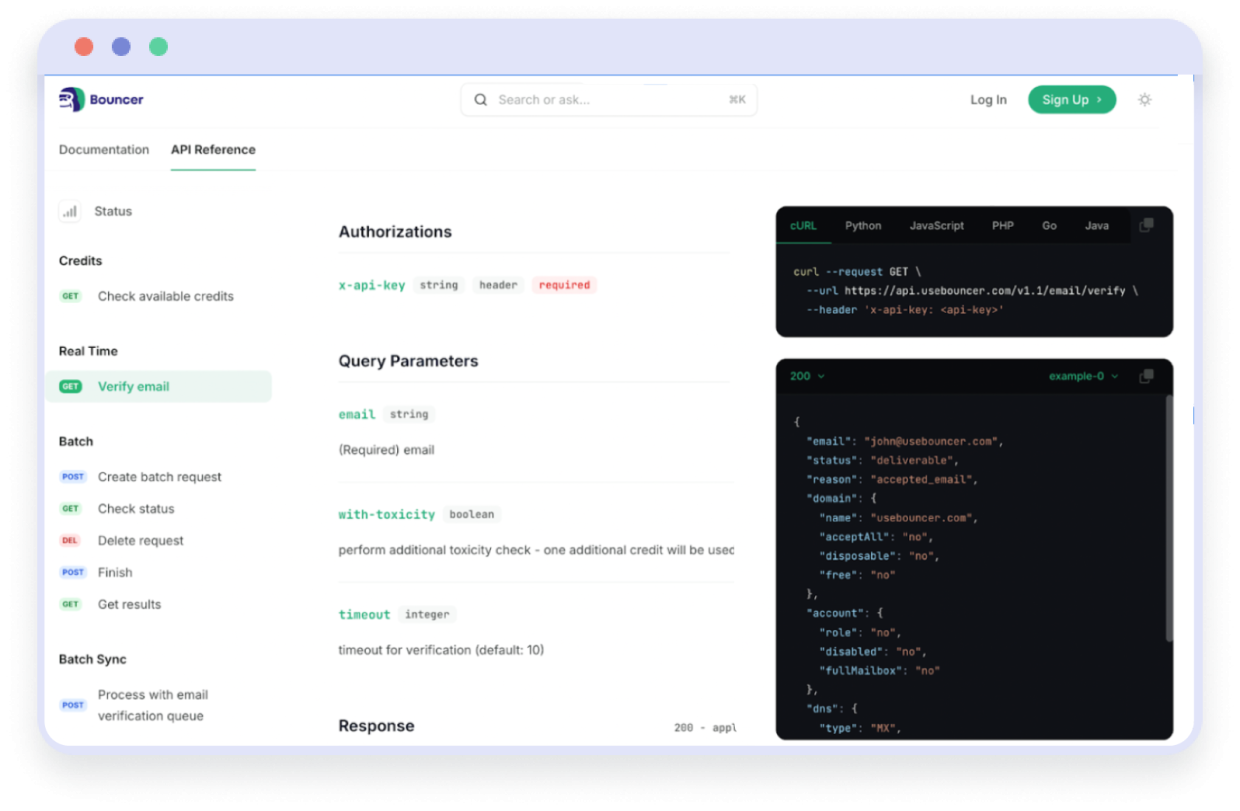Copy the cURL code snippet
This screenshot has width=1240, height=811.
click(1147, 226)
